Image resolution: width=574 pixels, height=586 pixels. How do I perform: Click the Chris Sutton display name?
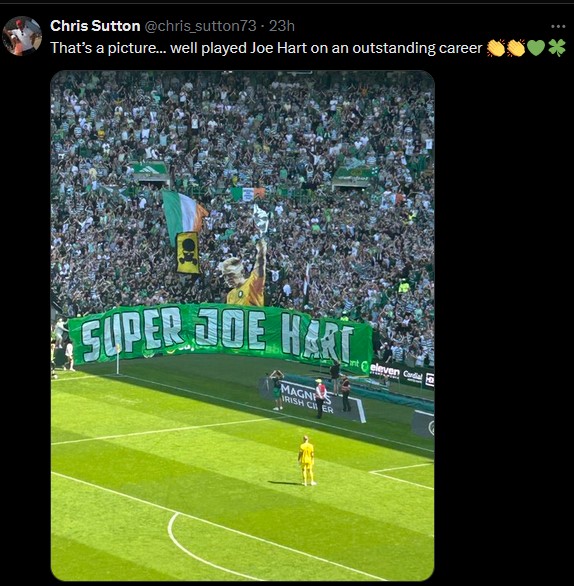point(95,26)
